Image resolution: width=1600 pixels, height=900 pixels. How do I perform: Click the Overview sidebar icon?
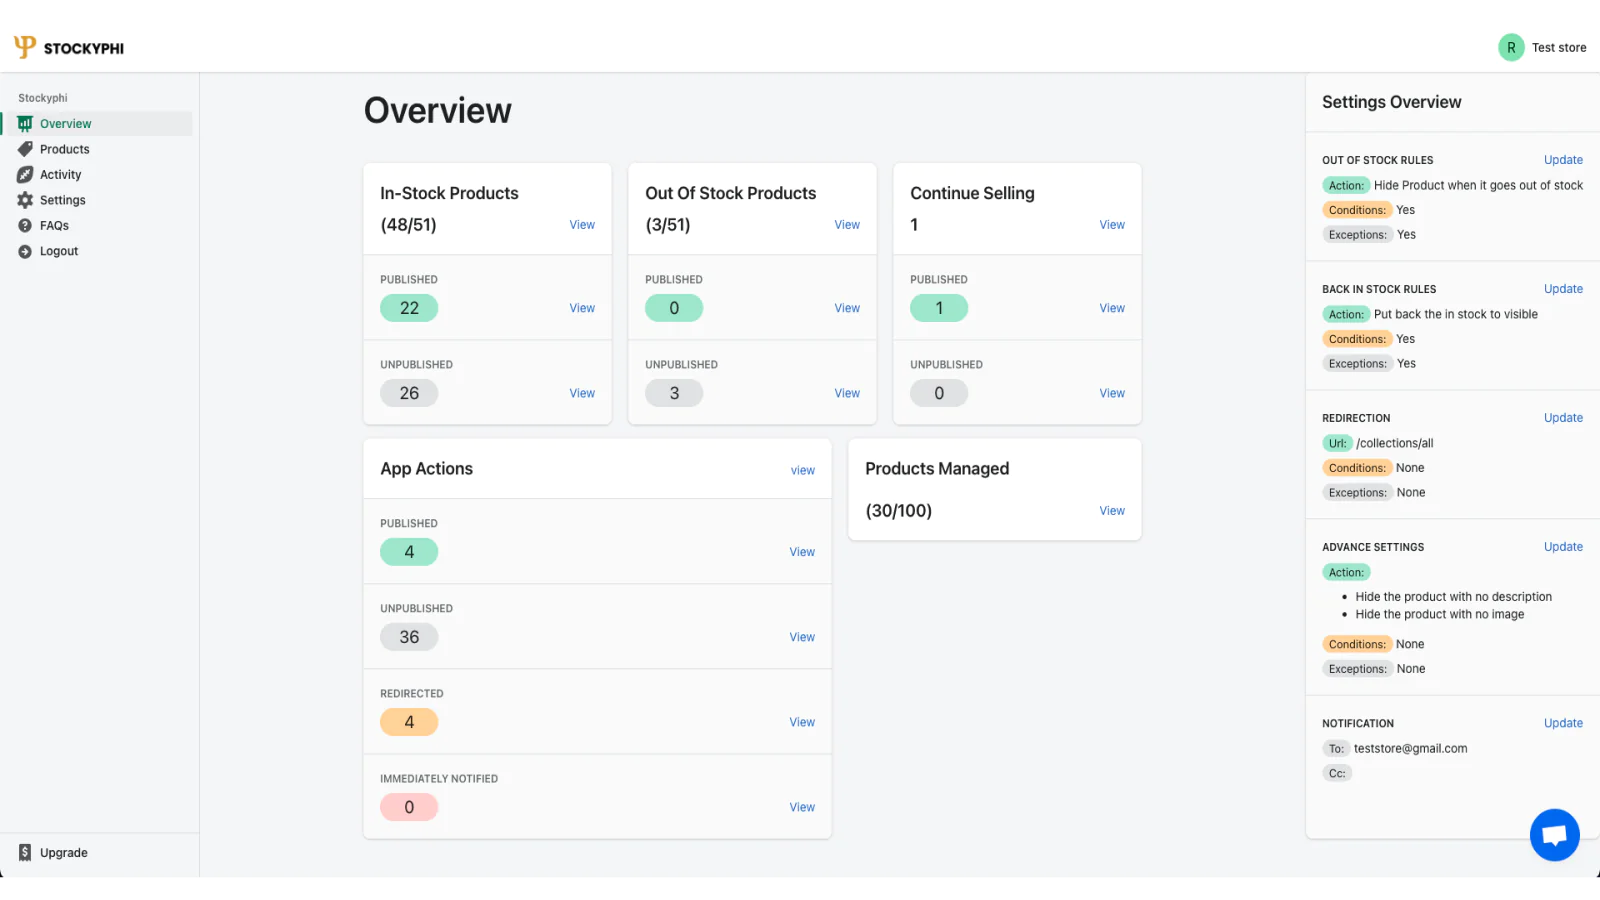pos(25,124)
